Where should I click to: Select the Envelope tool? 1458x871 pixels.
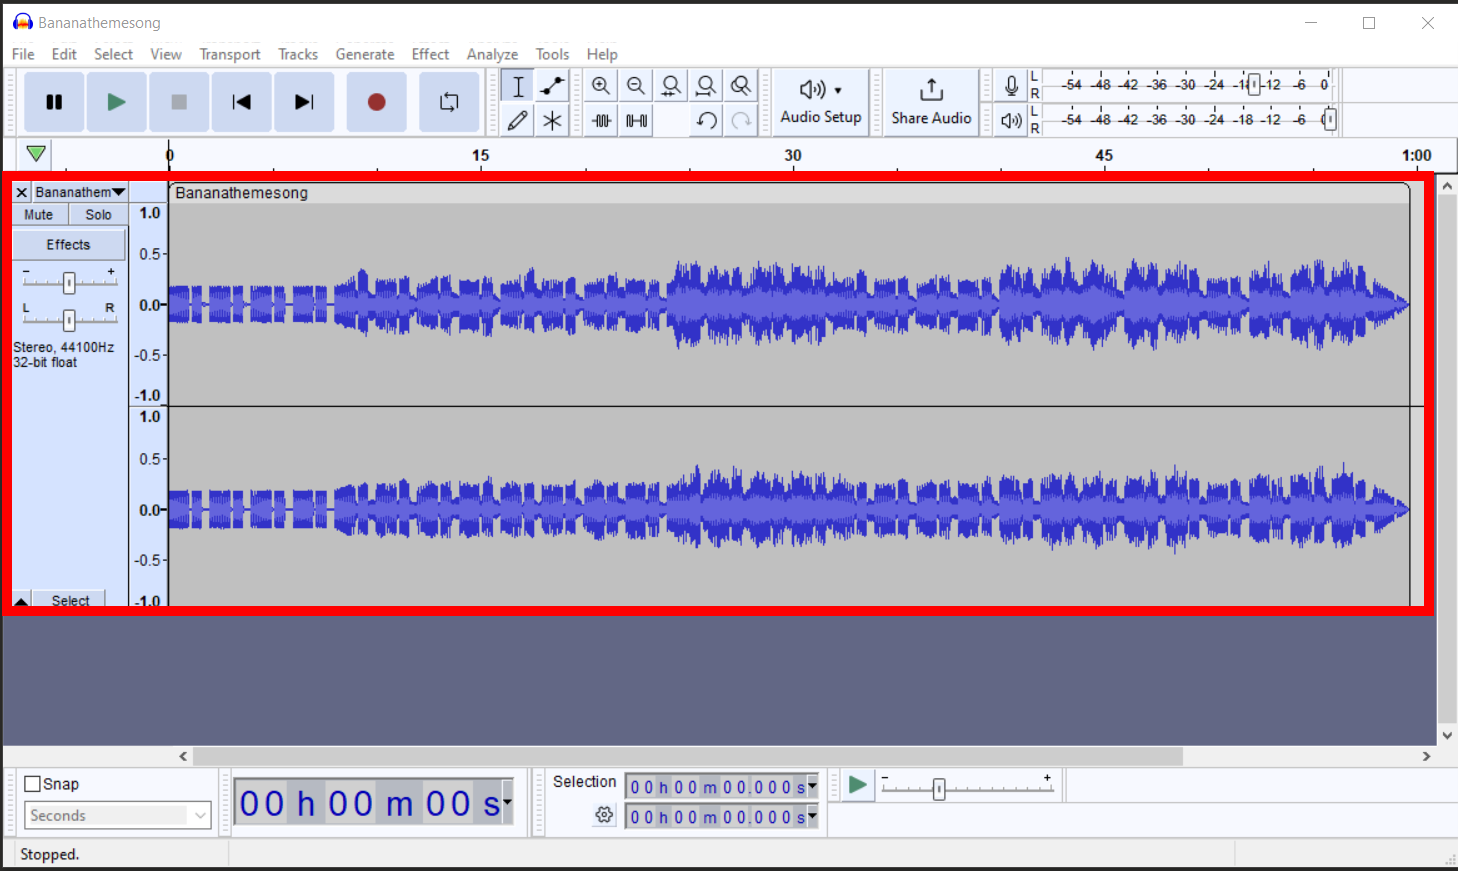552,85
